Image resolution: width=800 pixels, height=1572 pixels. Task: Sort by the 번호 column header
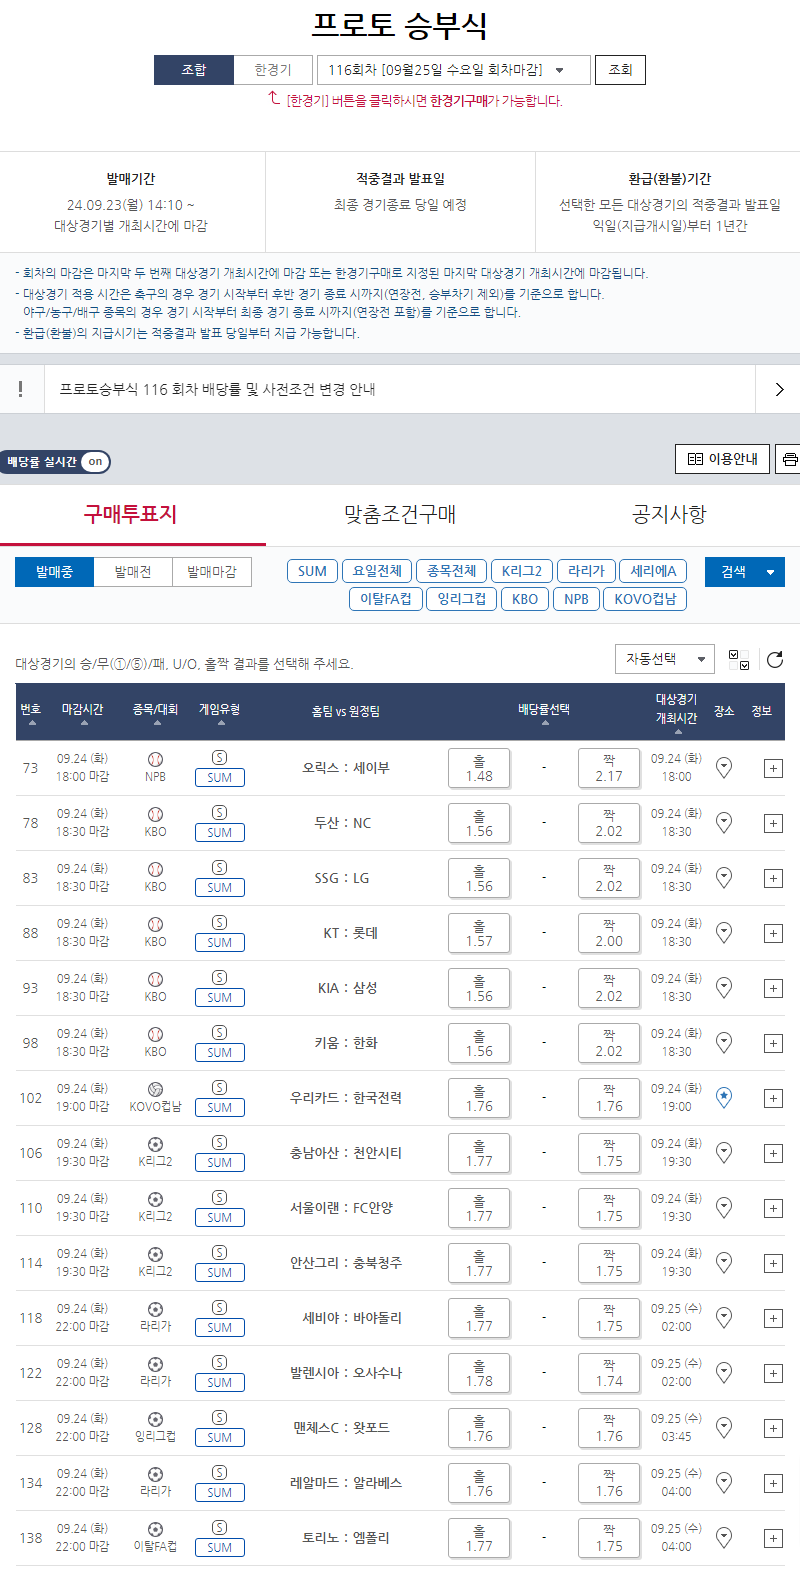pyautogui.click(x=31, y=710)
